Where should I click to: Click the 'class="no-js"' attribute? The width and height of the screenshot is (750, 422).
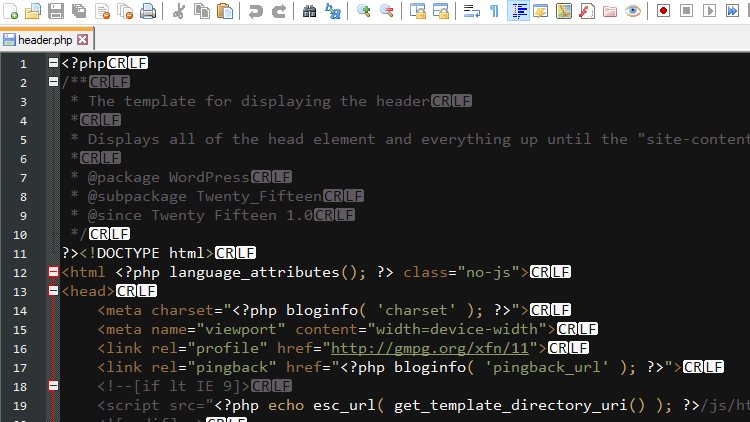tap(462, 272)
